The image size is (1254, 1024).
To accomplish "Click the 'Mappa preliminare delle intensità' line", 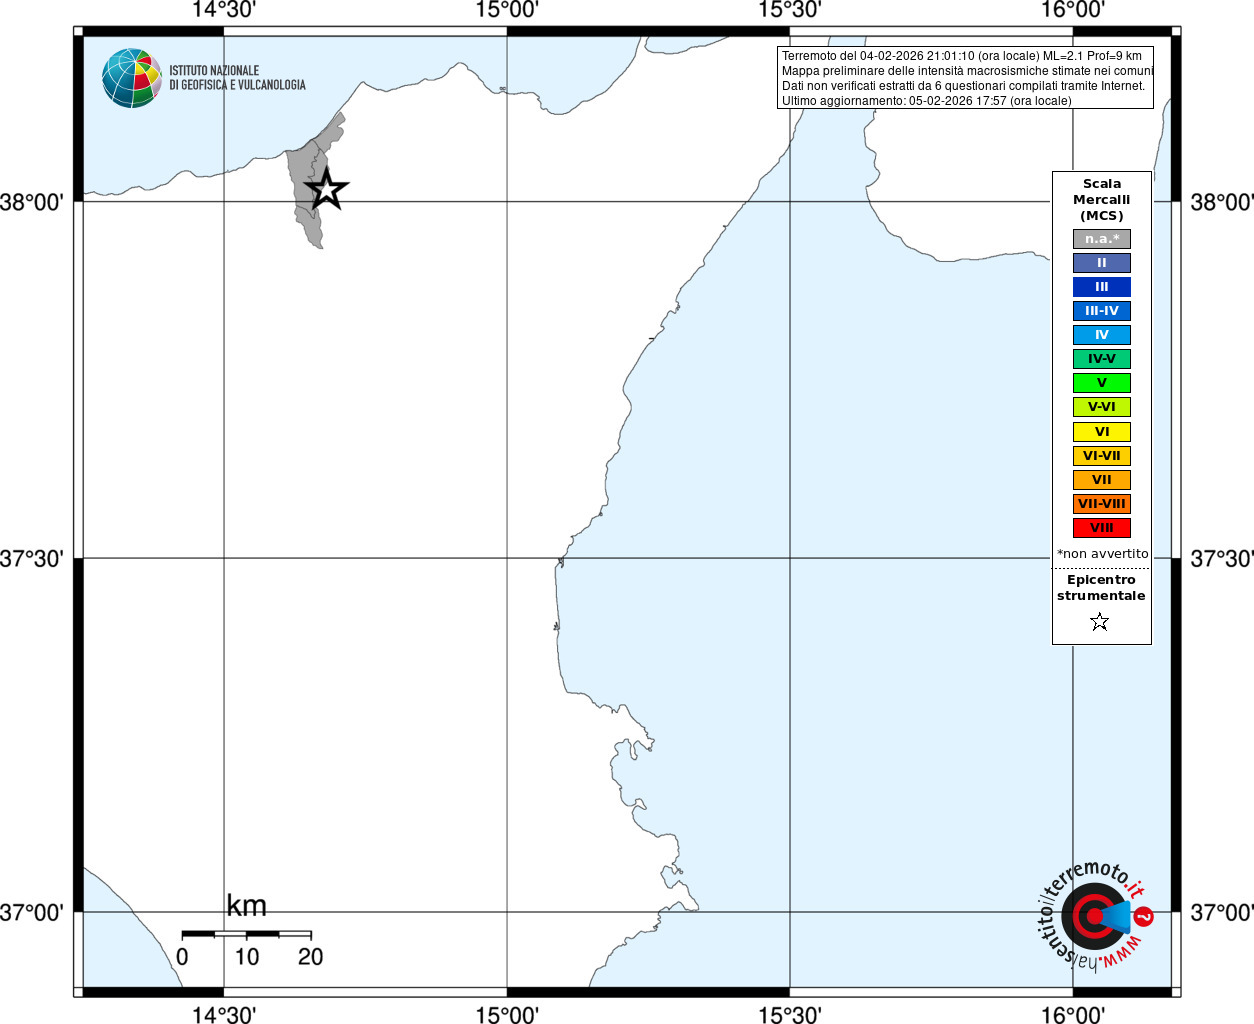I will 967,71.
